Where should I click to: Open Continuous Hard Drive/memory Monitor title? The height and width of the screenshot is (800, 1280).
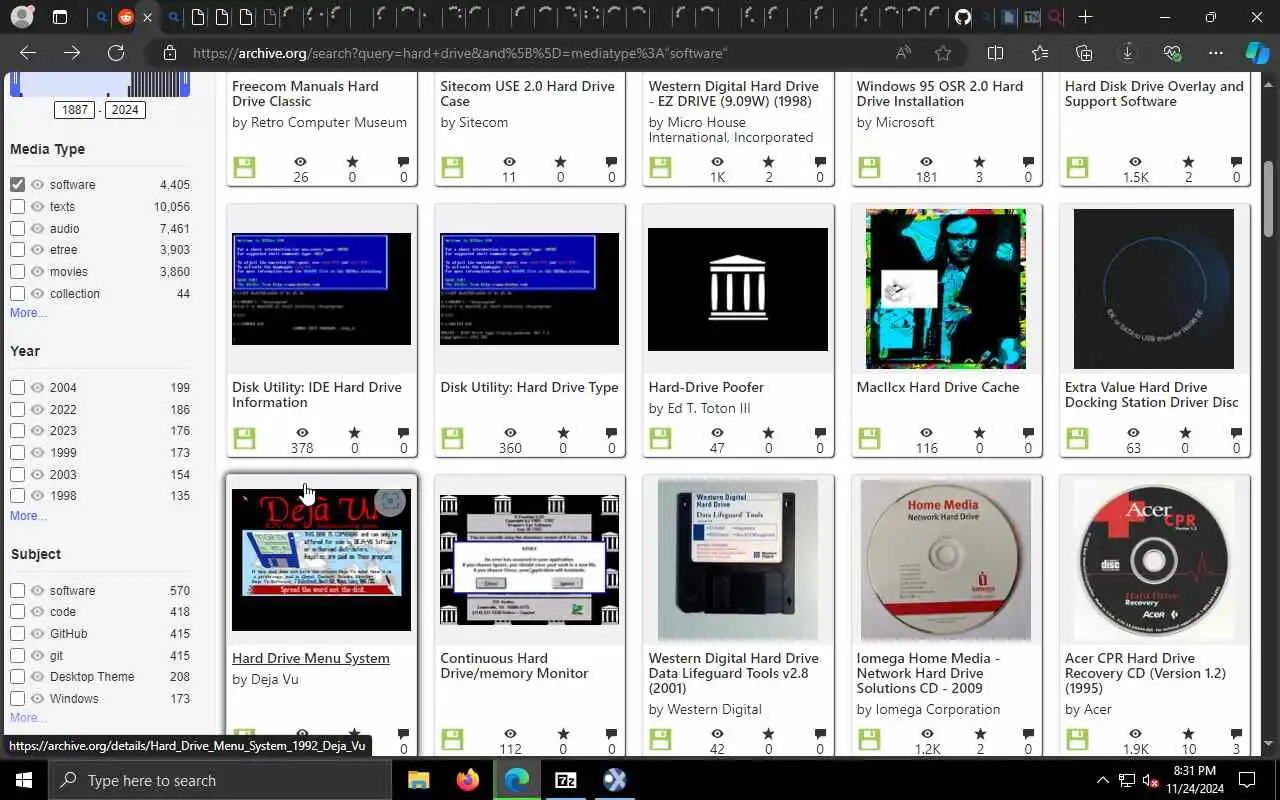(x=514, y=665)
